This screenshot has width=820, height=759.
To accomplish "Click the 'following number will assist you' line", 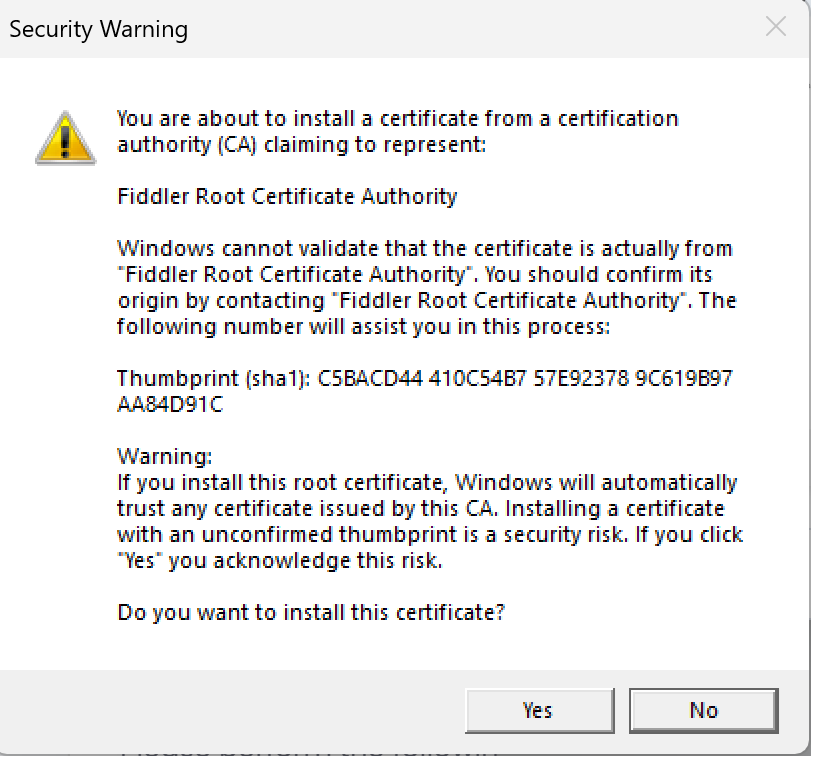I will click(363, 327).
